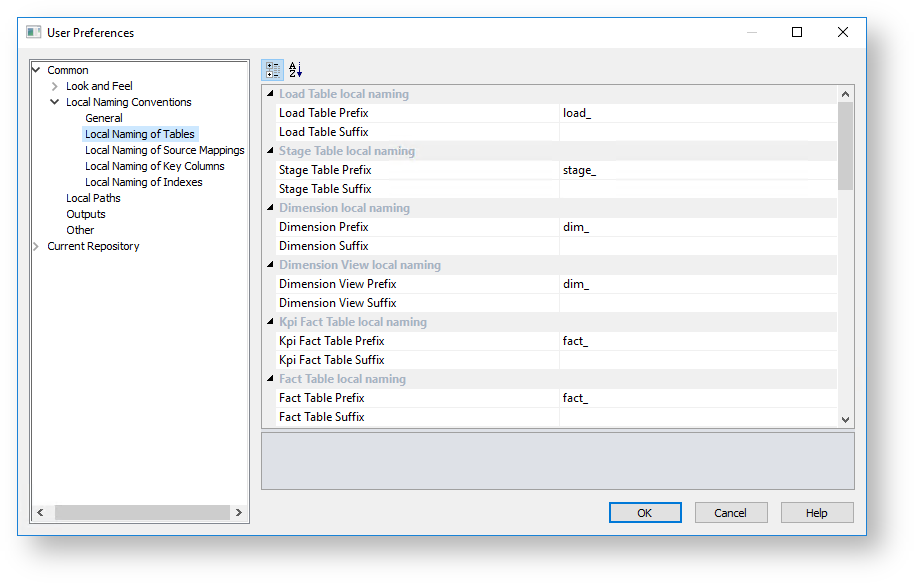Open Help for User Preferences

coord(817,513)
